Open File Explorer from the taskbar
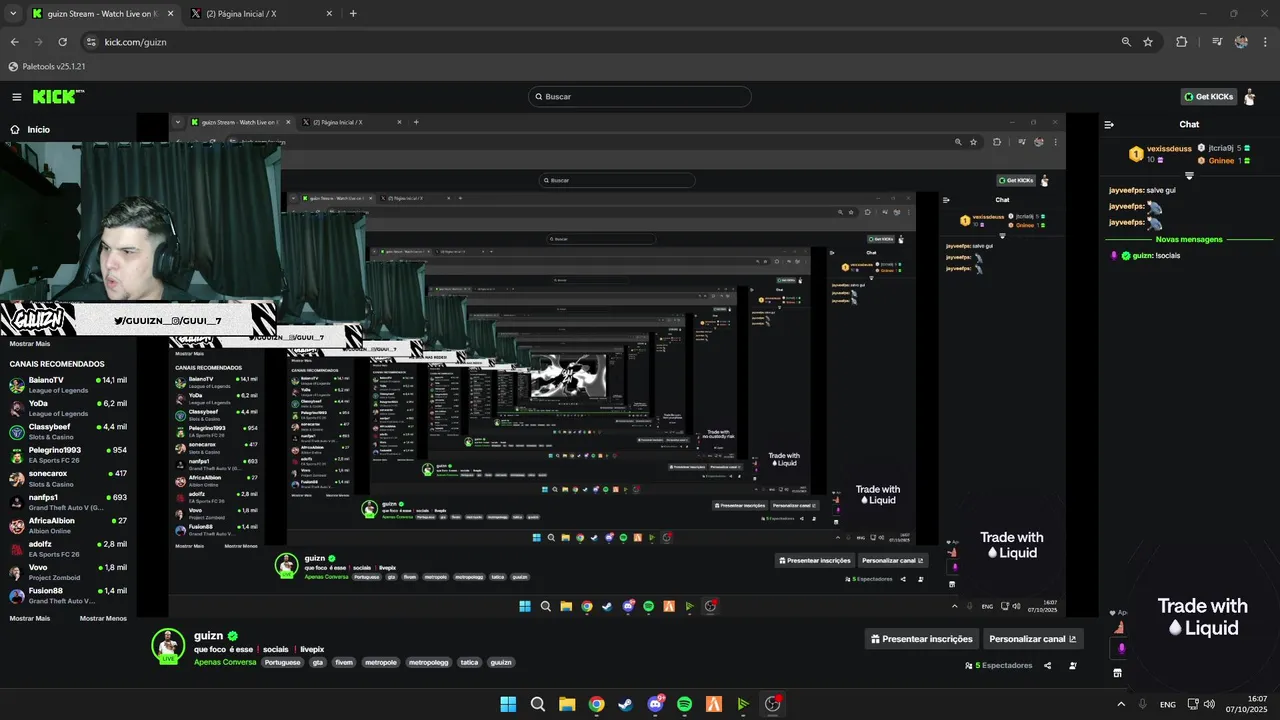The image size is (1280, 720). 567,704
